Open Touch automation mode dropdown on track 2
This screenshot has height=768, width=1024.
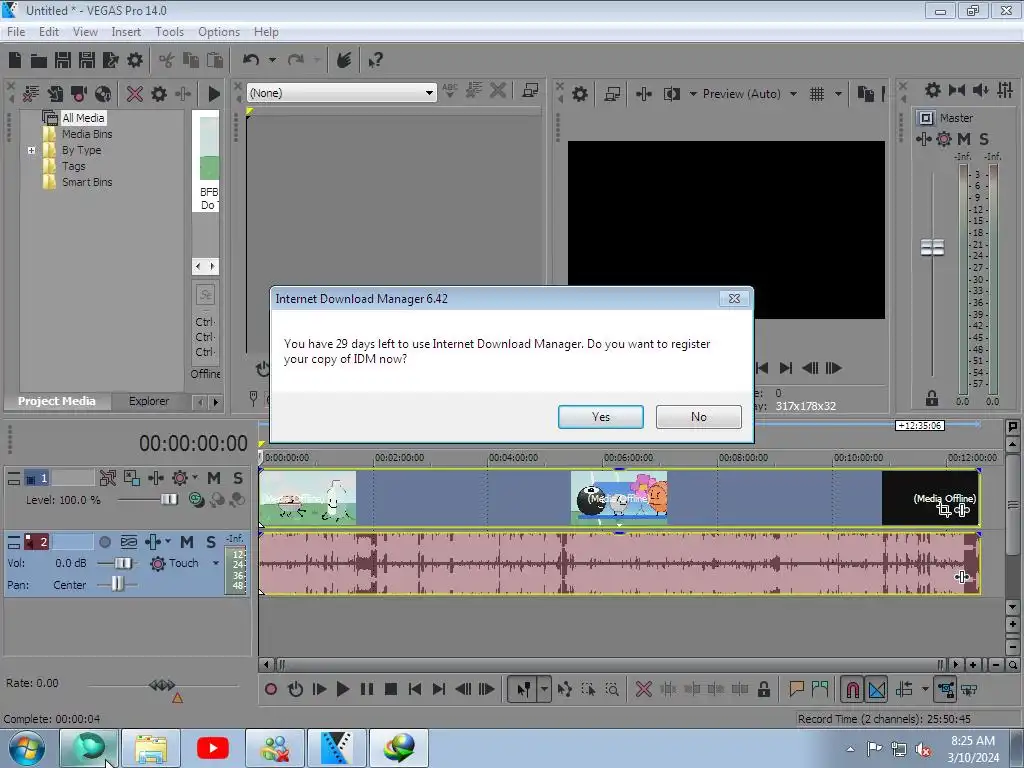coord(216,563)
